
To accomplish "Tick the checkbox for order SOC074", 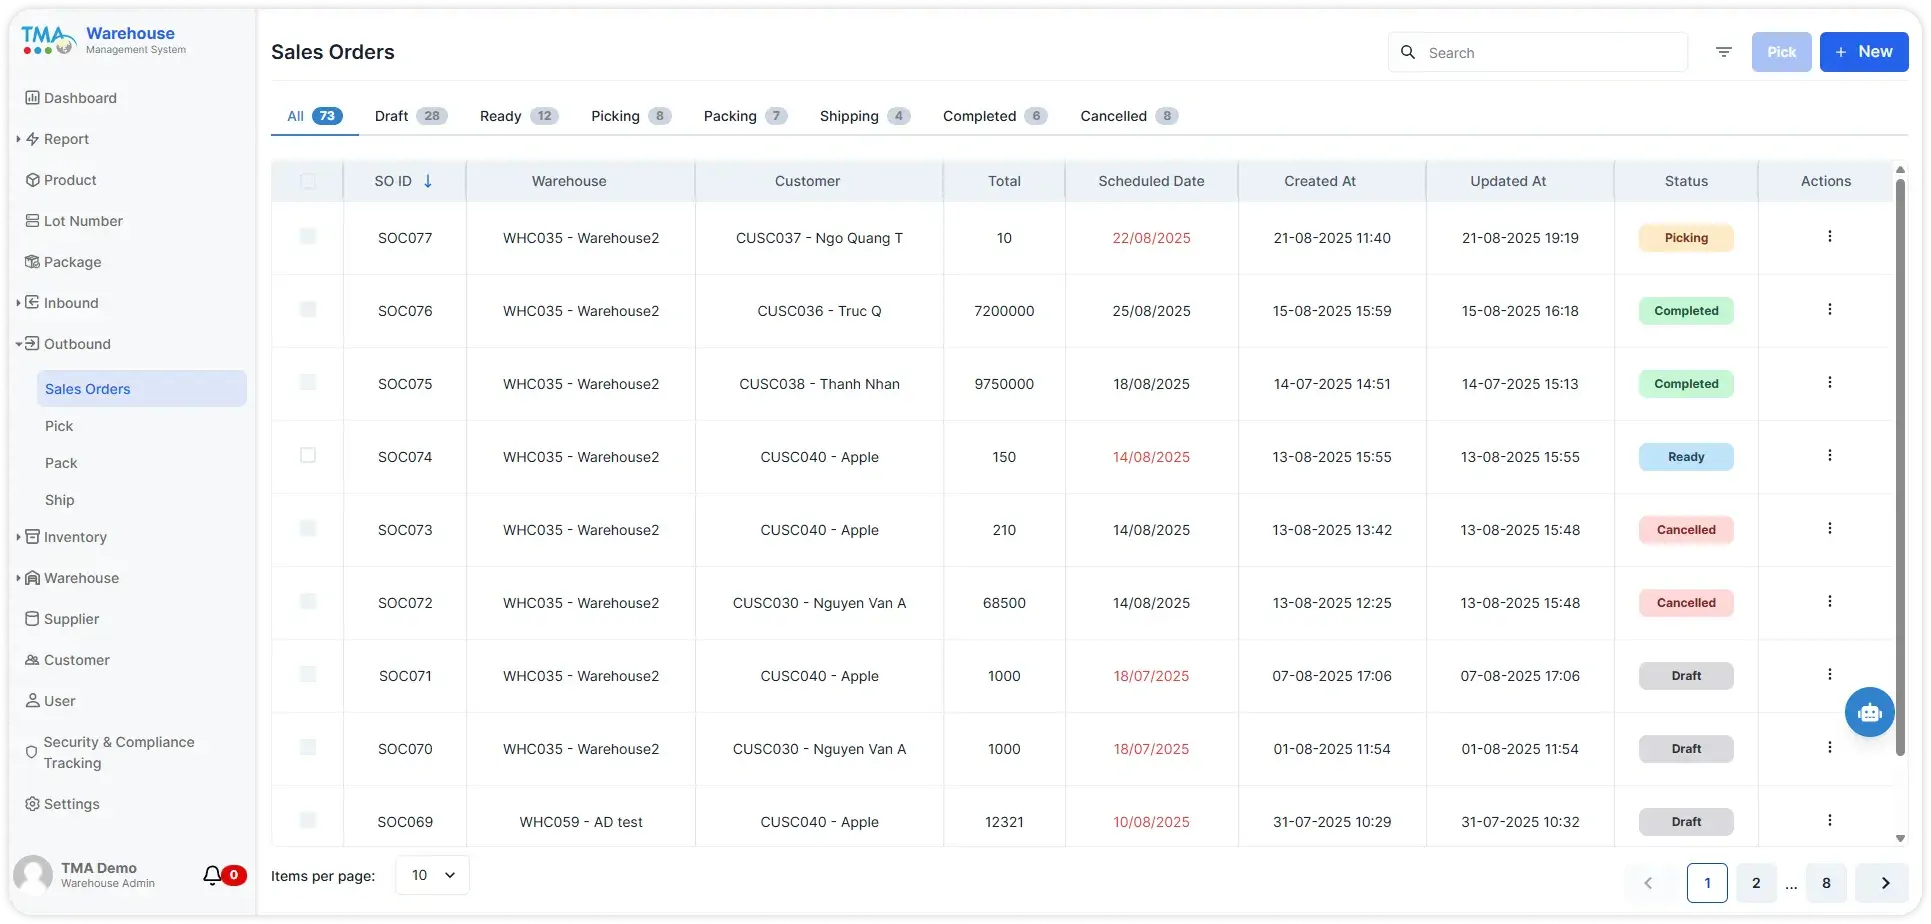I will [308, 456].
